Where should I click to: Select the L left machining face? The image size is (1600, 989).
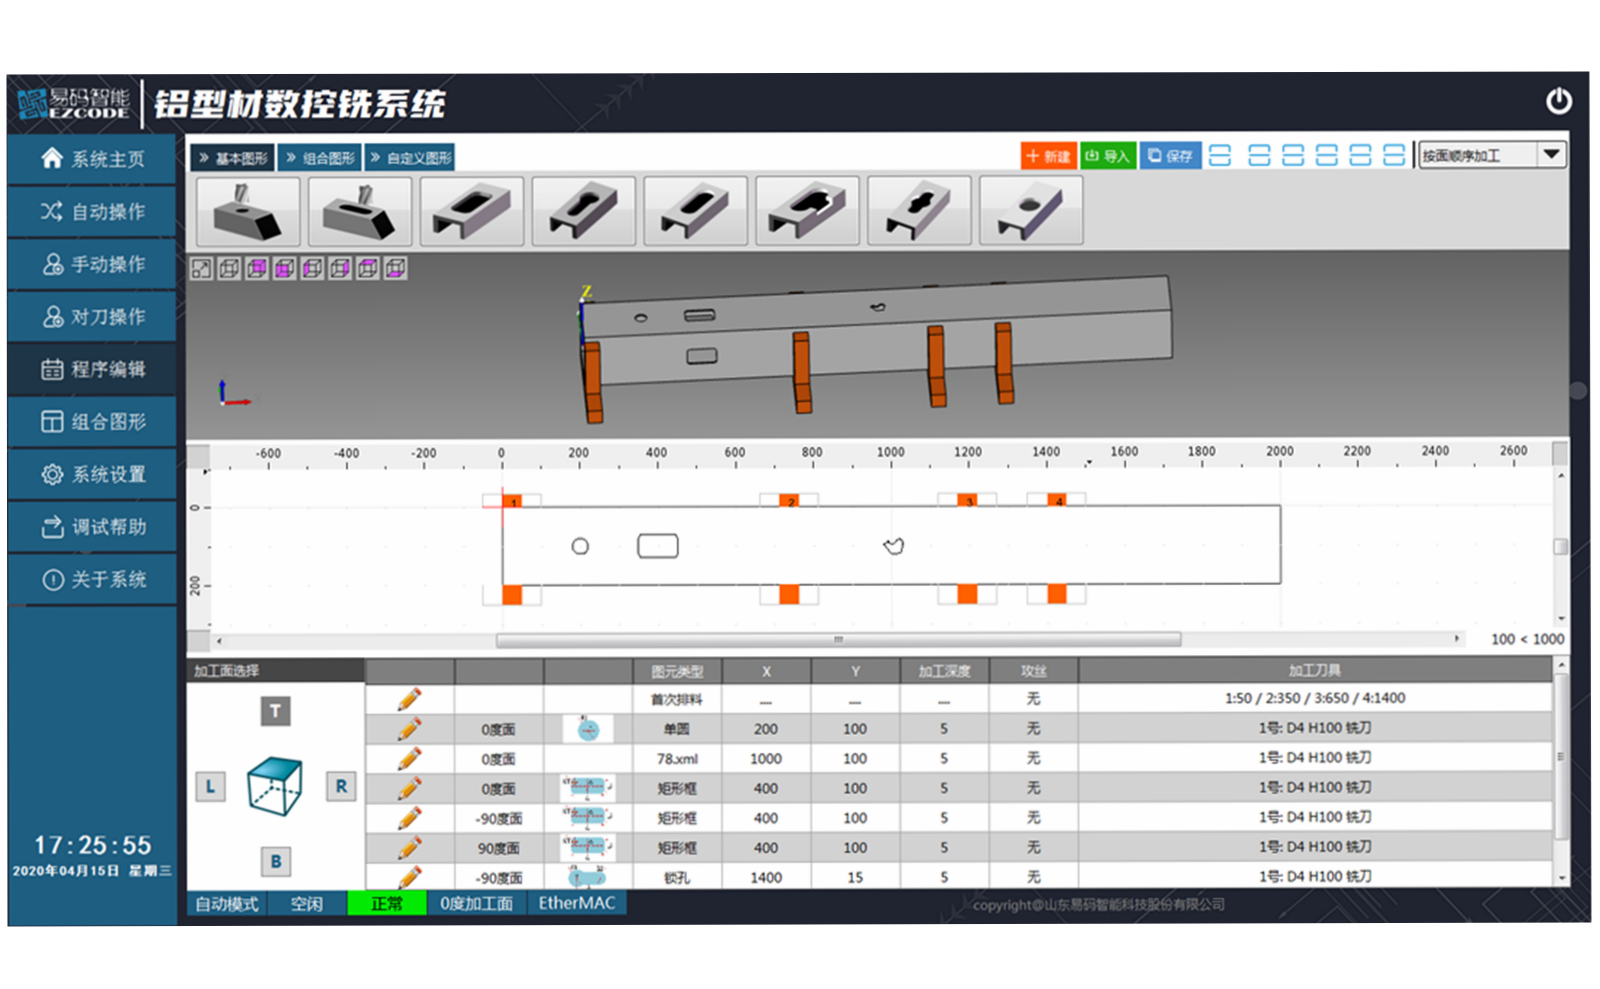click(x=210, y=787)
